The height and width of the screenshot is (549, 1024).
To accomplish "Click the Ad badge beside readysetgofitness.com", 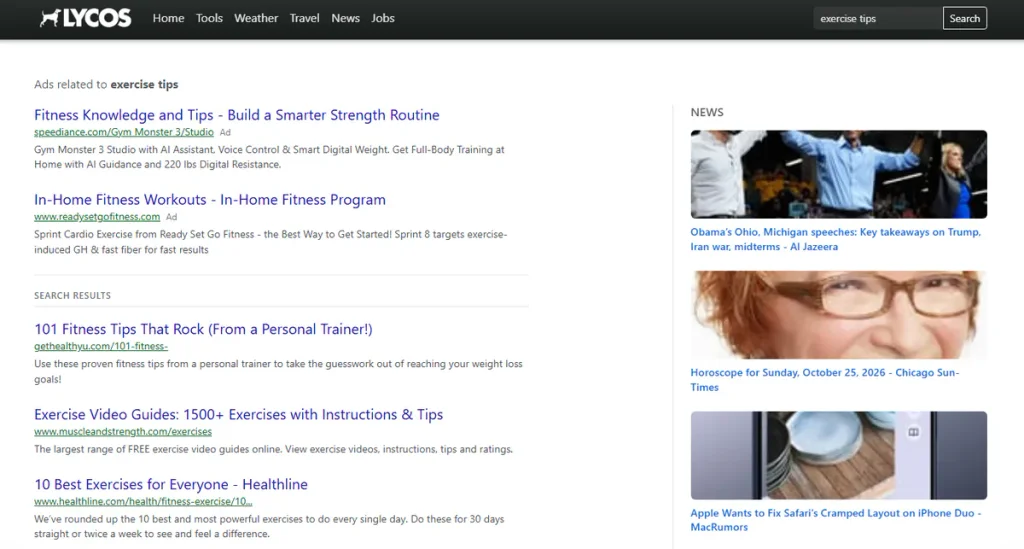I will [171, 217].
